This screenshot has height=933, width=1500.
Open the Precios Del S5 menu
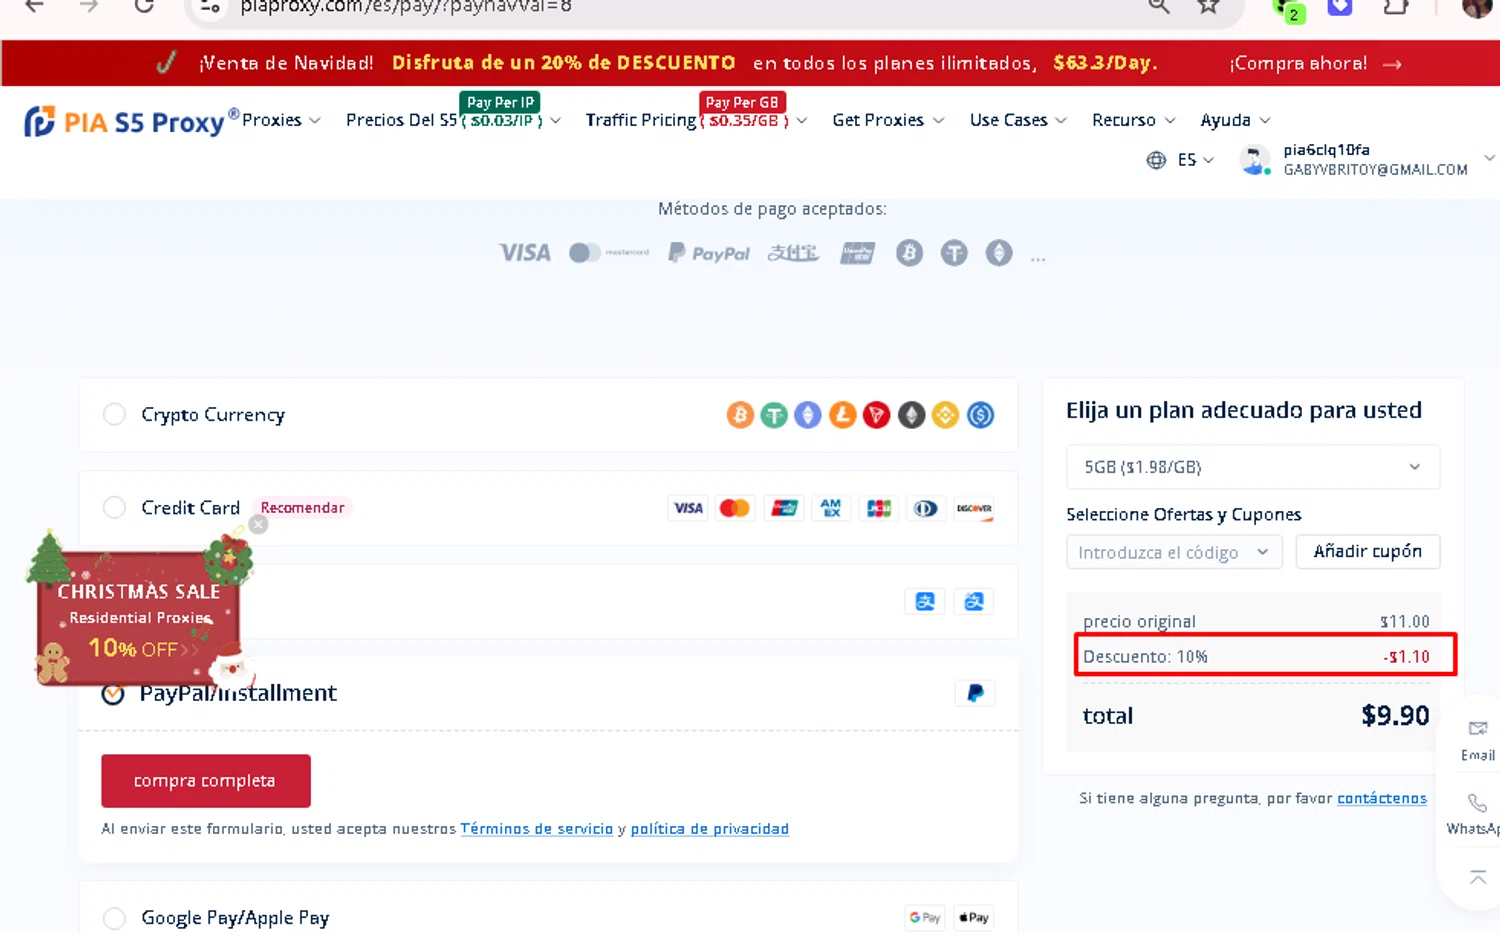[x=453, y=120]
